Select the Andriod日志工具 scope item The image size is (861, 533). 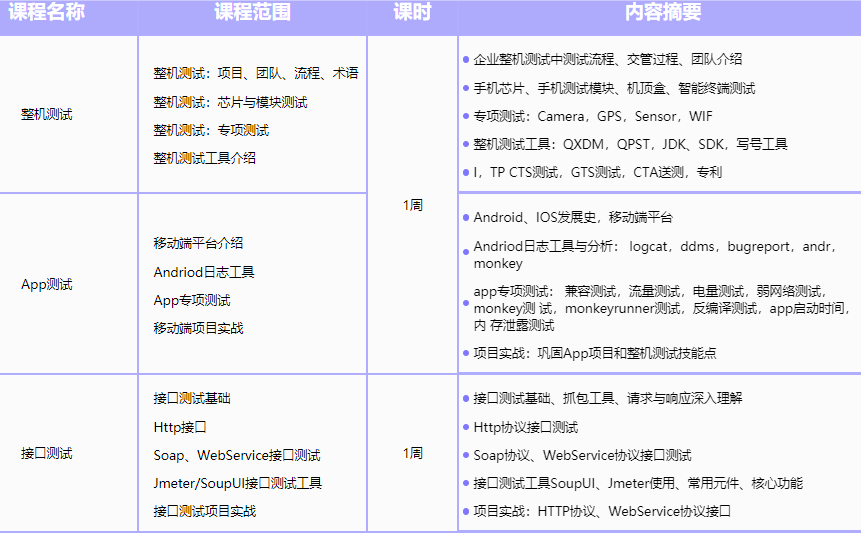204,272
